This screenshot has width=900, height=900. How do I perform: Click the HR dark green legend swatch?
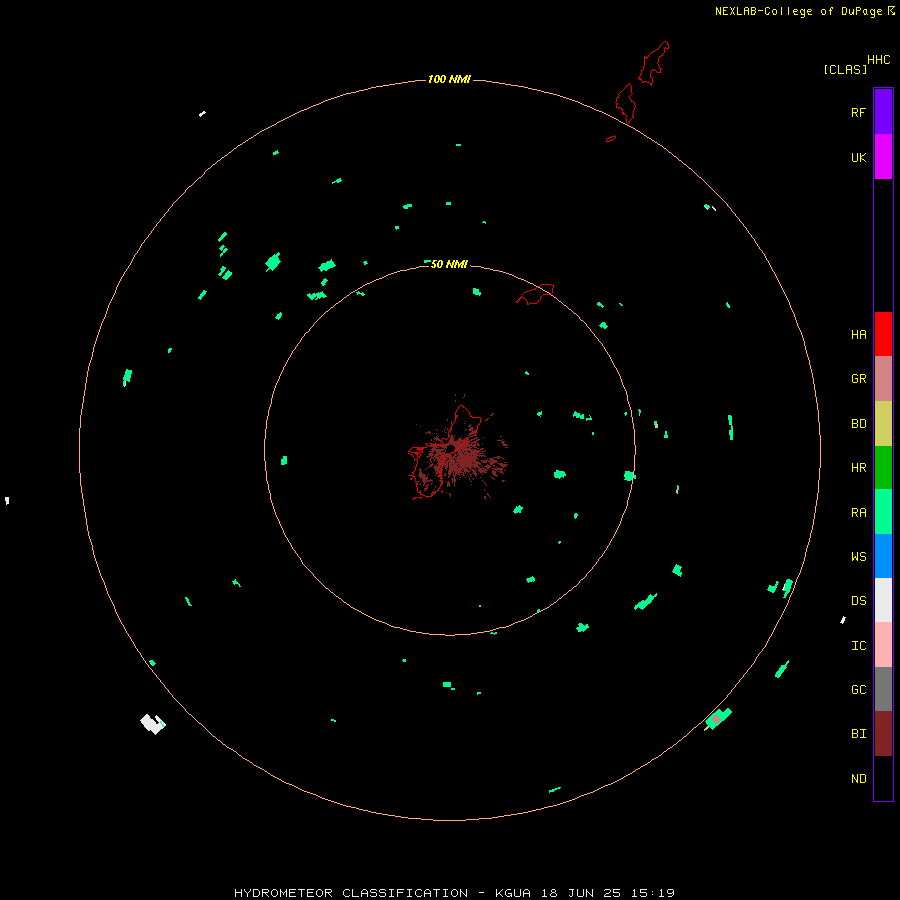tap(883, 468)
